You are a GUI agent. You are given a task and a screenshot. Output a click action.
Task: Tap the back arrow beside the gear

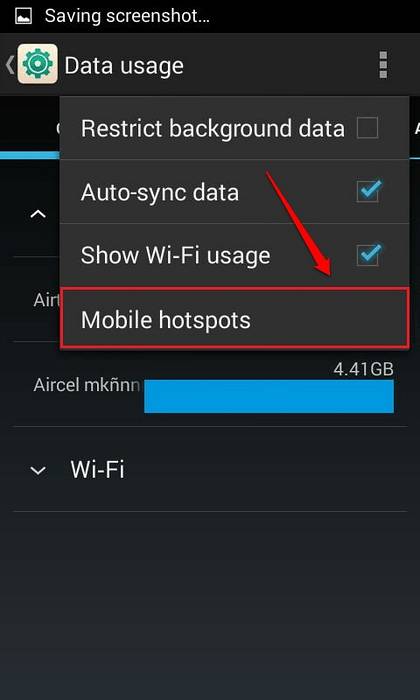[9, 65]
